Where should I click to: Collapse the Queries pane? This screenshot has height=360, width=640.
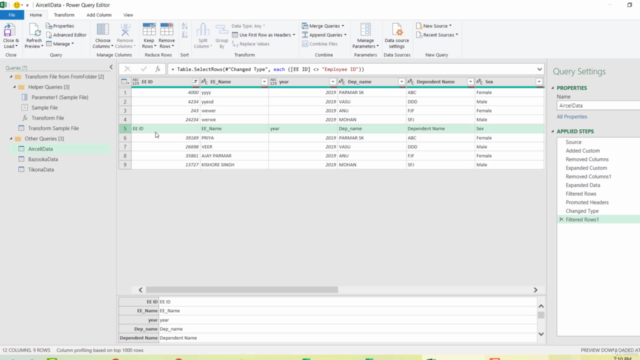coord(111,67)
